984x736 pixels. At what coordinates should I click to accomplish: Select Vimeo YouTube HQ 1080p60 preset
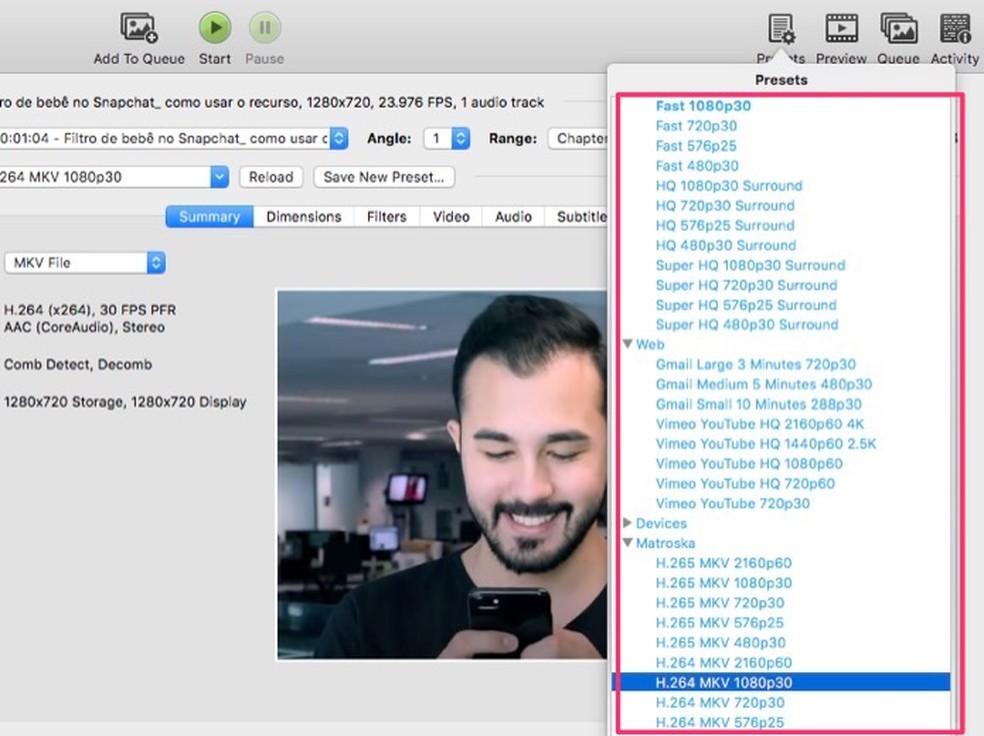click(x=749, y=464)
